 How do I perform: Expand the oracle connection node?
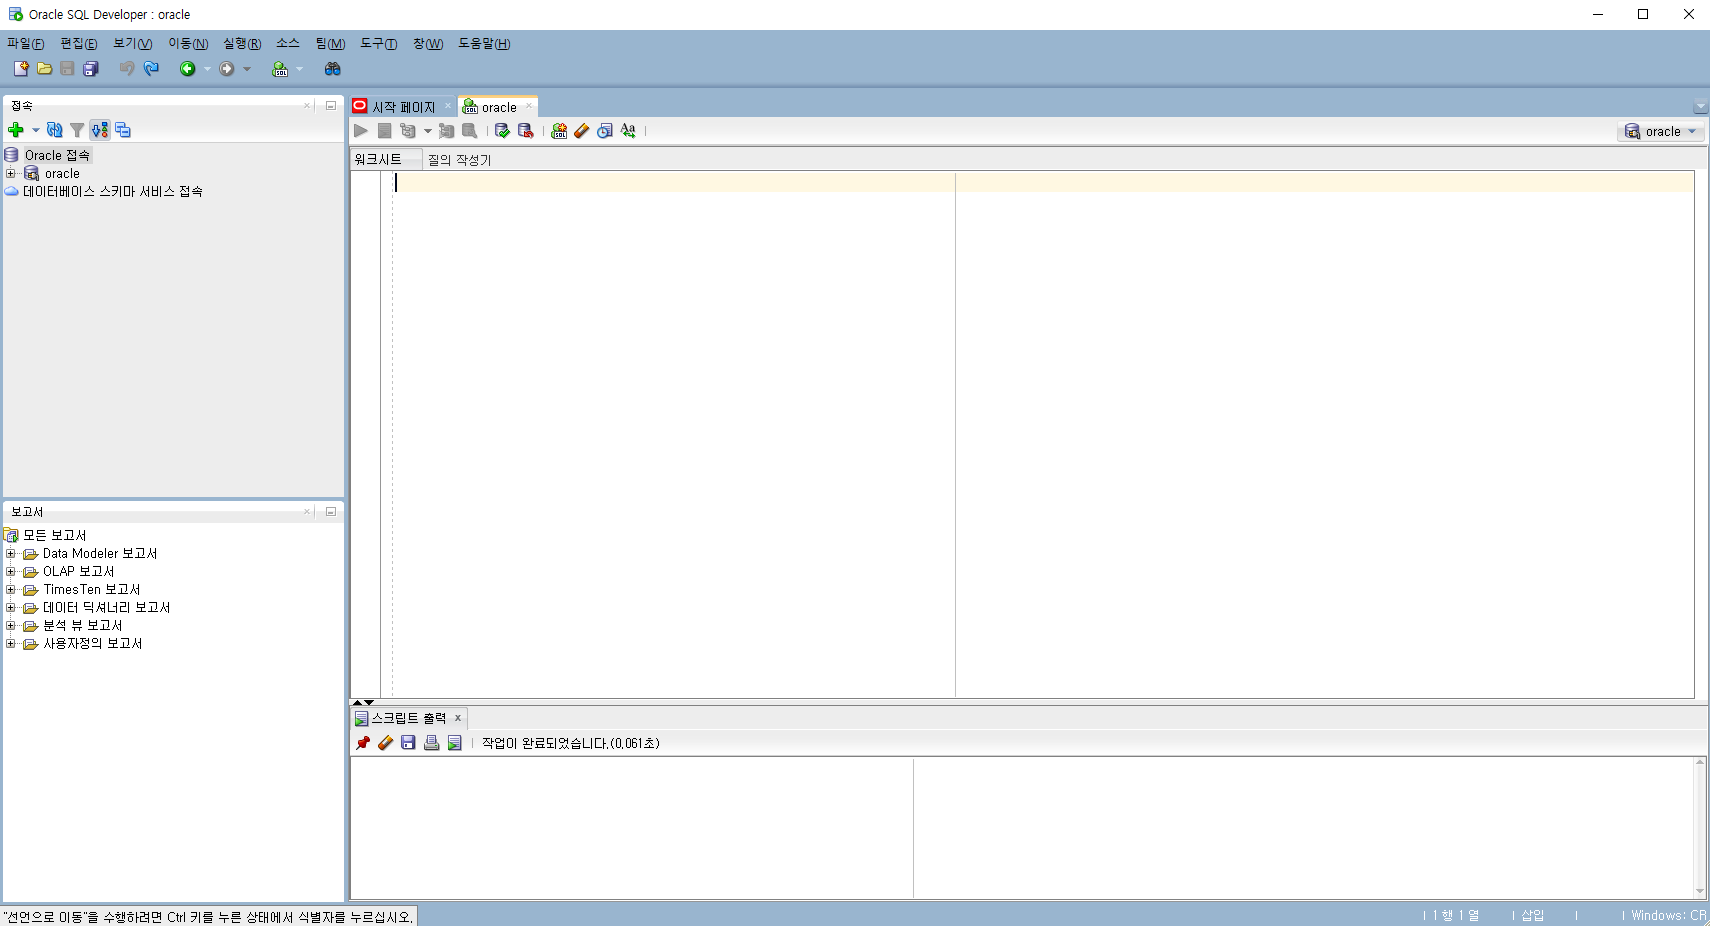(11, 174)
